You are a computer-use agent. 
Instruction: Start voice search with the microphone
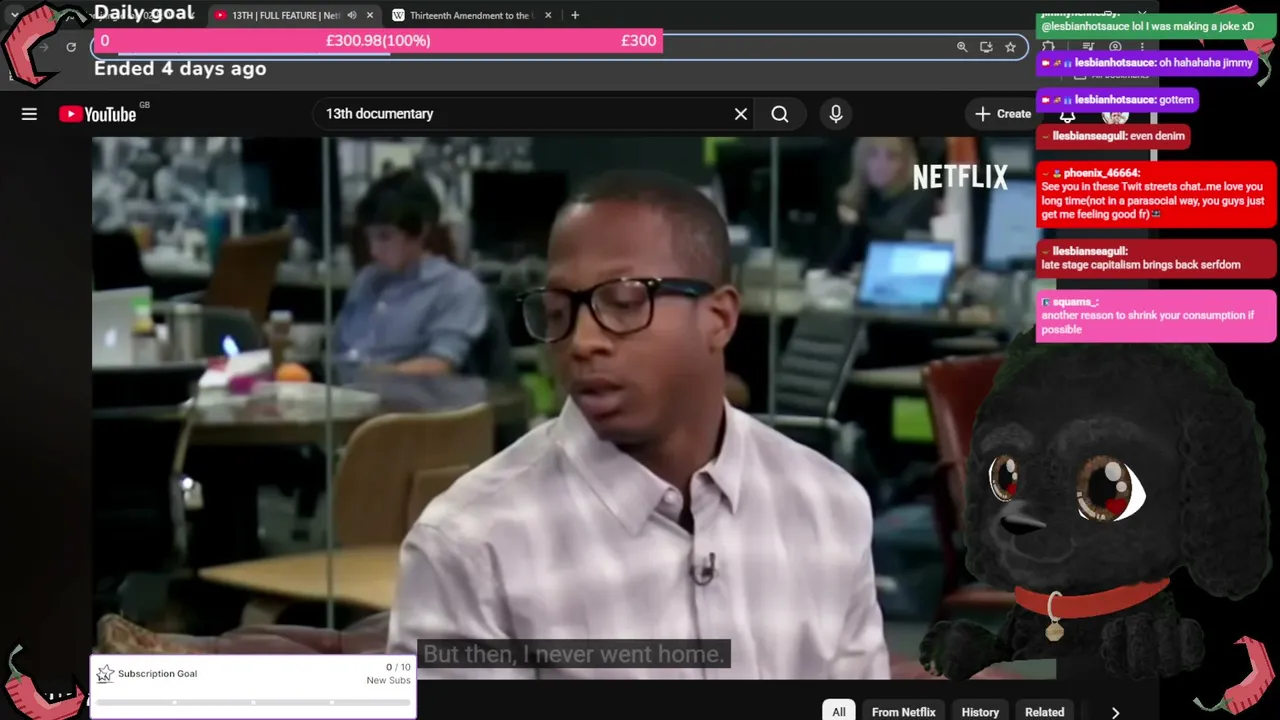tap(836, 114)
